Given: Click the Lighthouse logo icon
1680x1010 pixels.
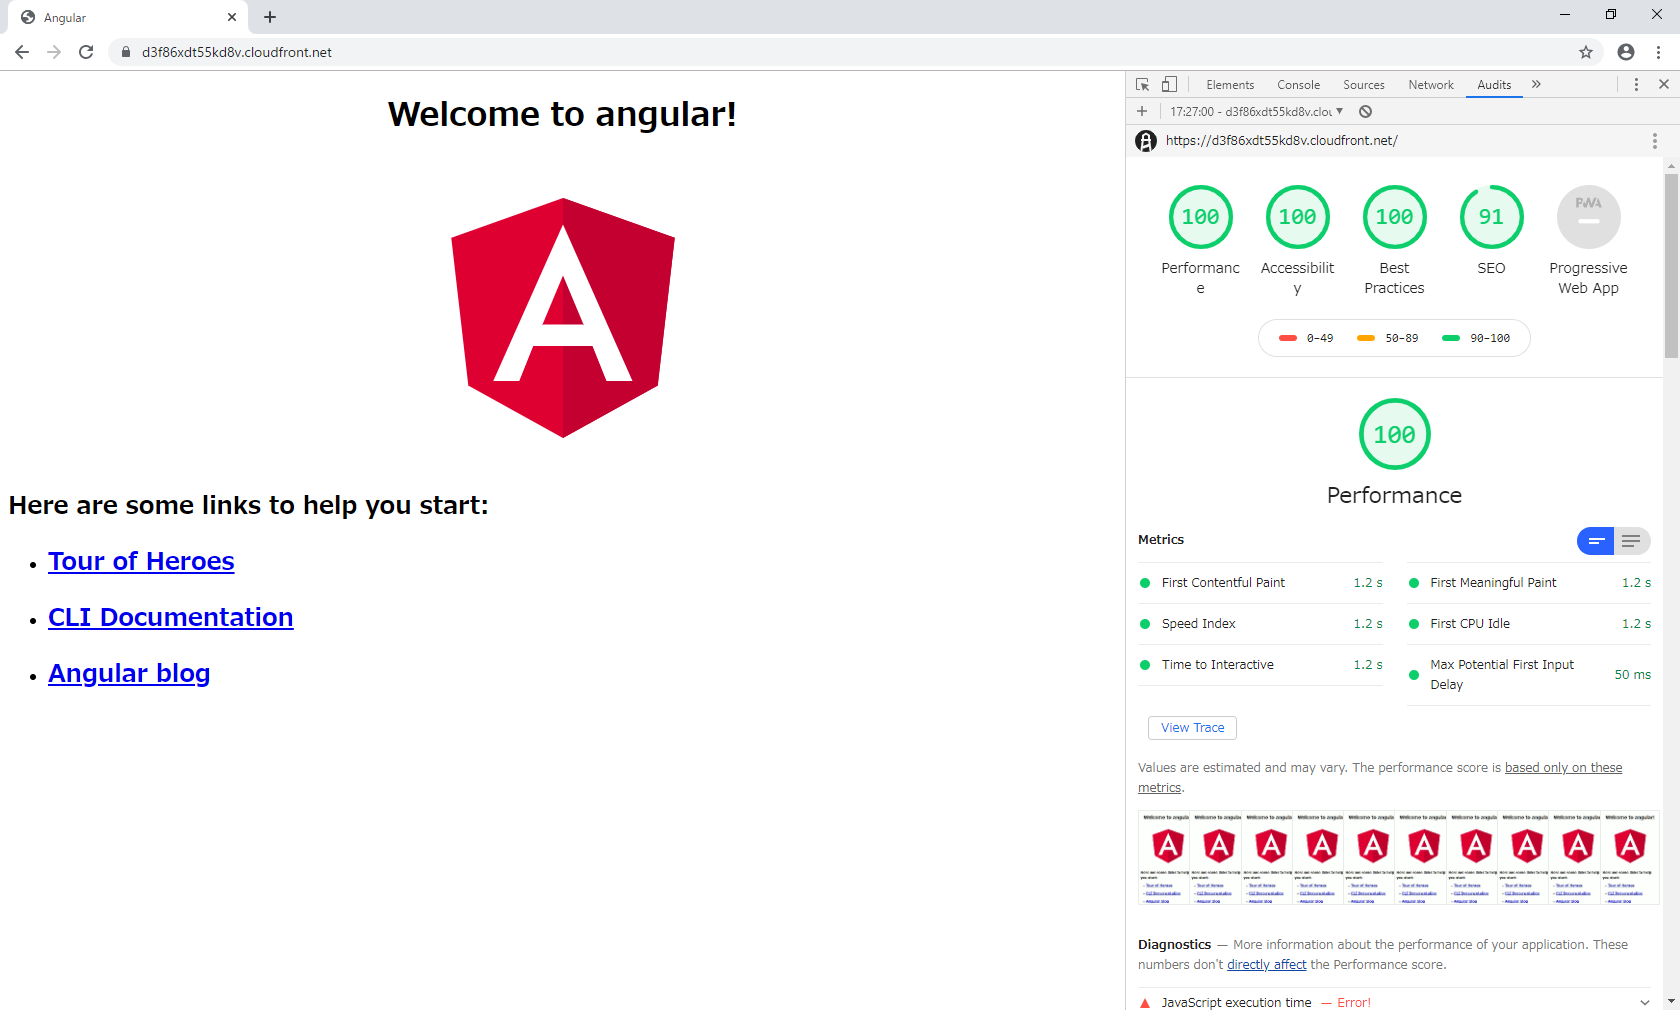Looking at the screenshot, I should coord(1146,141).
